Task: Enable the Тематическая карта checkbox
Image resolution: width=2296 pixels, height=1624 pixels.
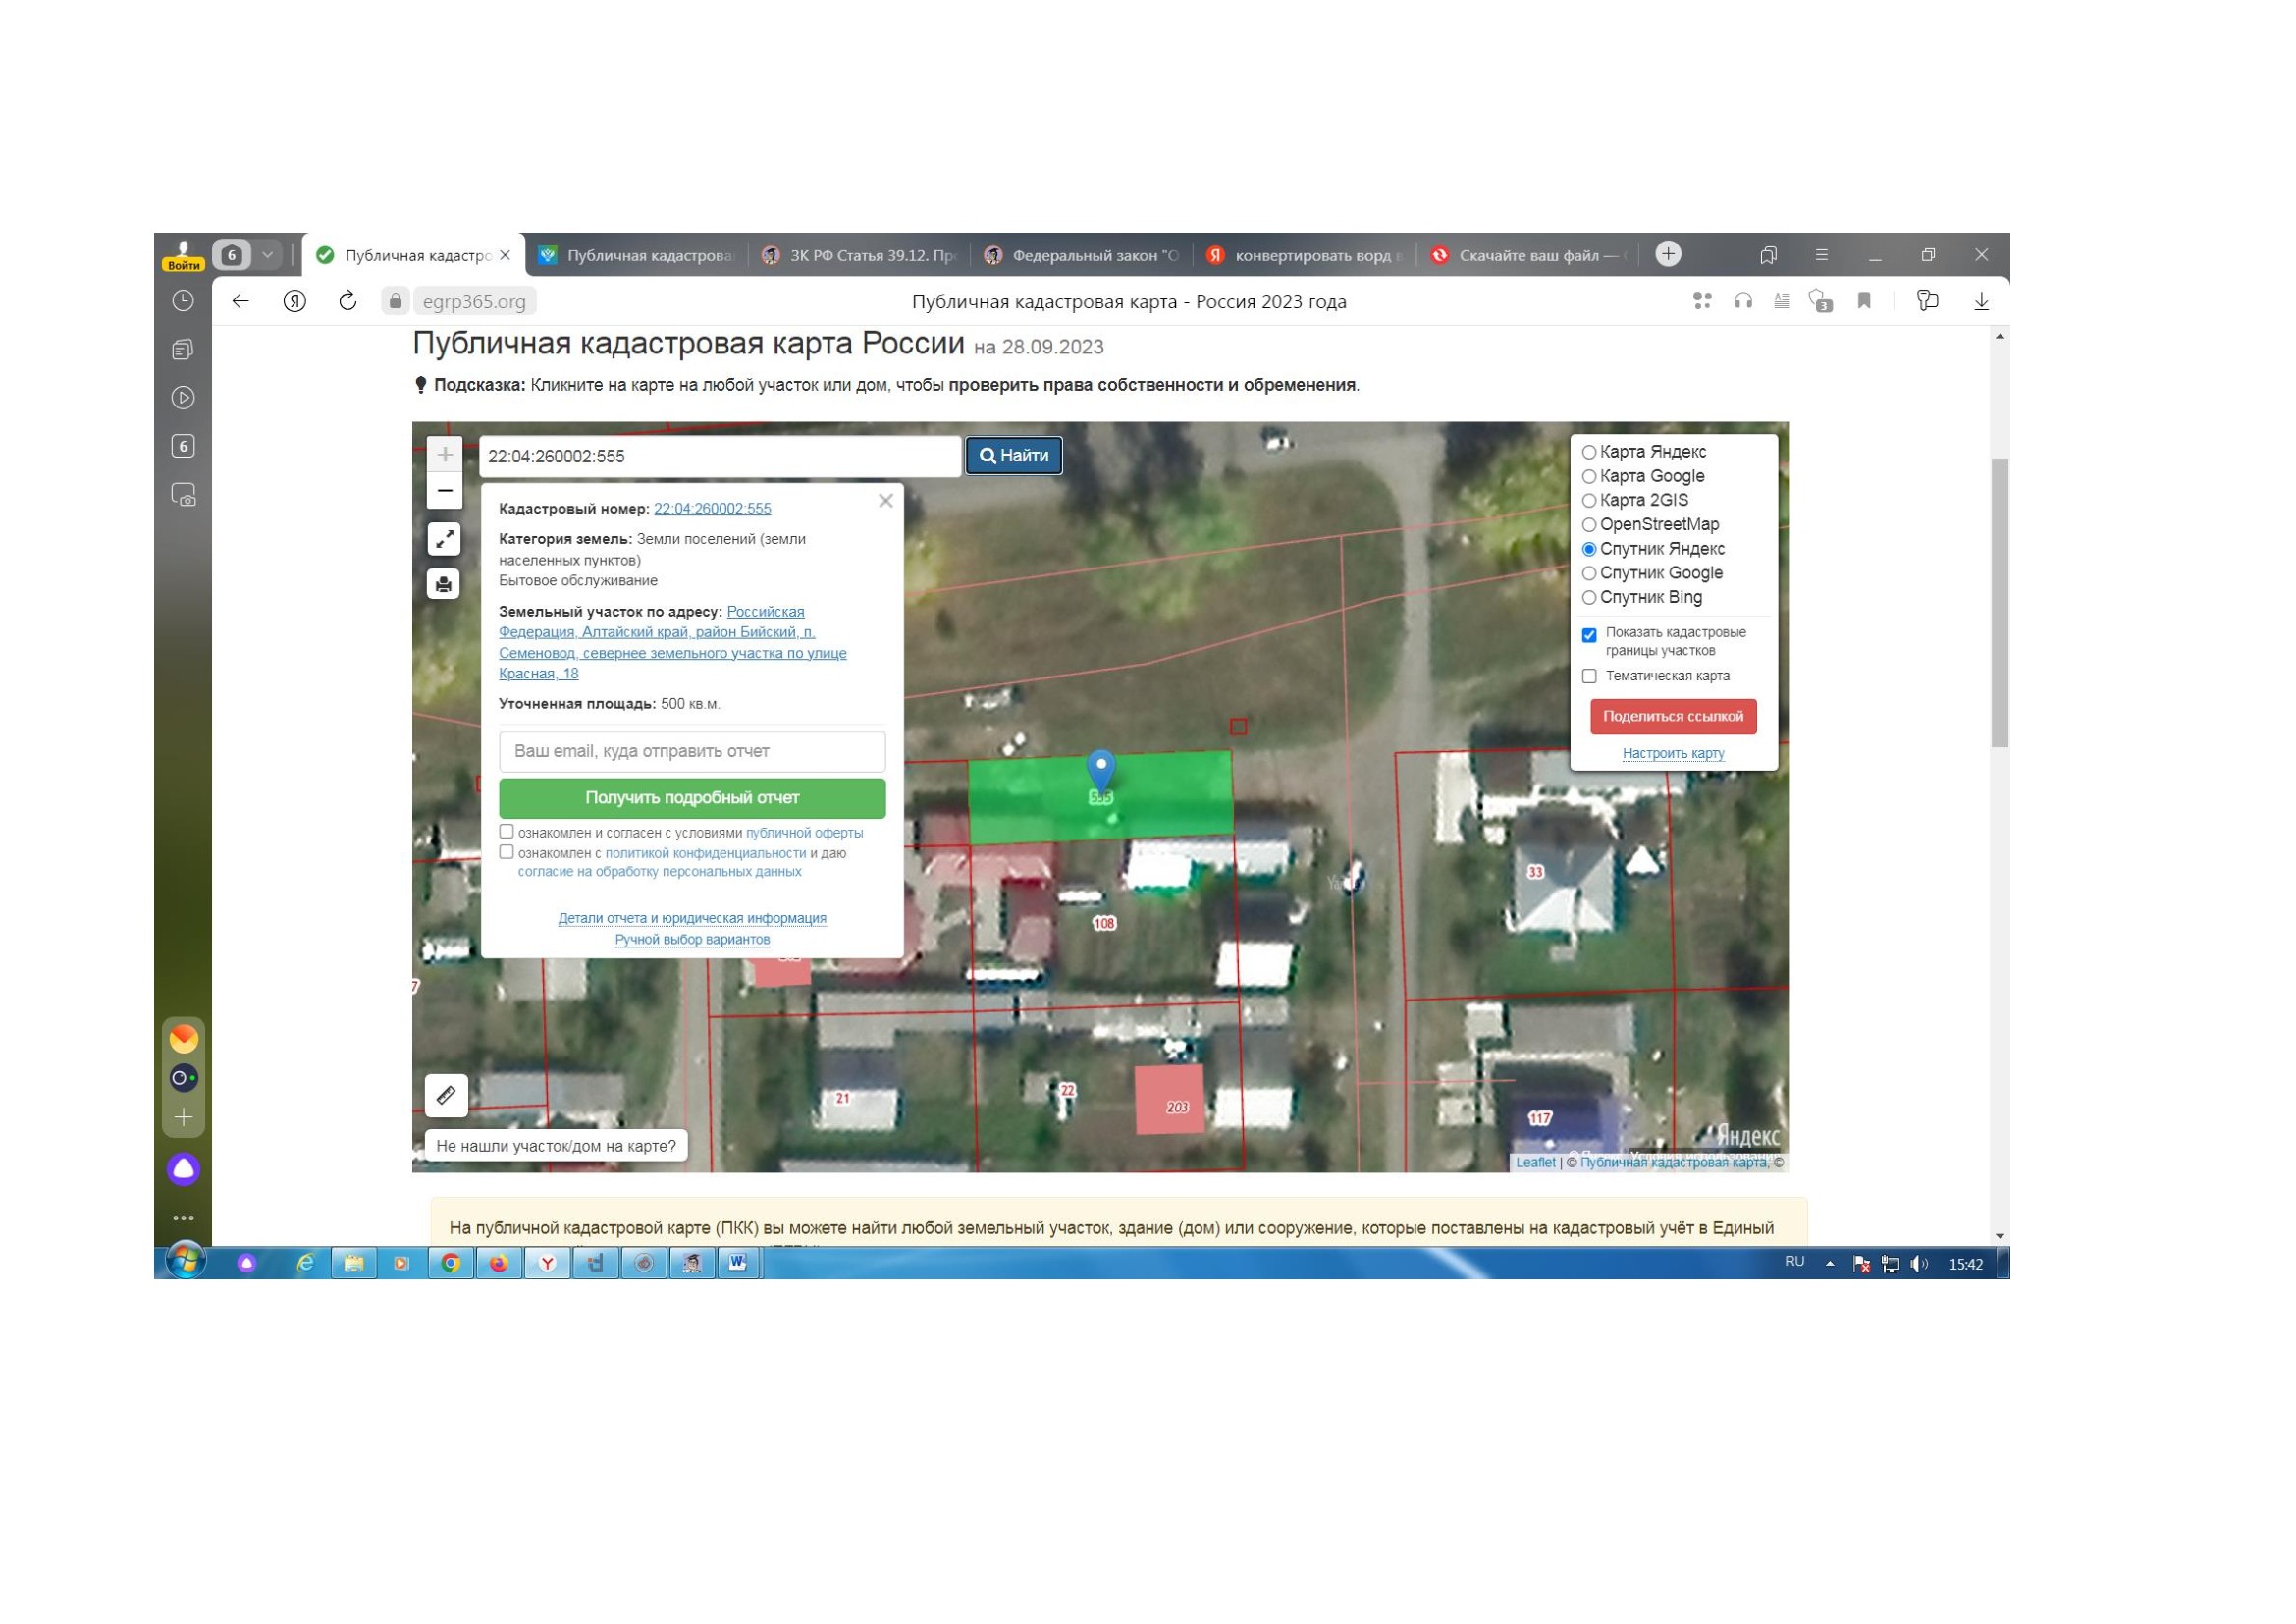Action: pyautogui.click(x=1589, y=677)
